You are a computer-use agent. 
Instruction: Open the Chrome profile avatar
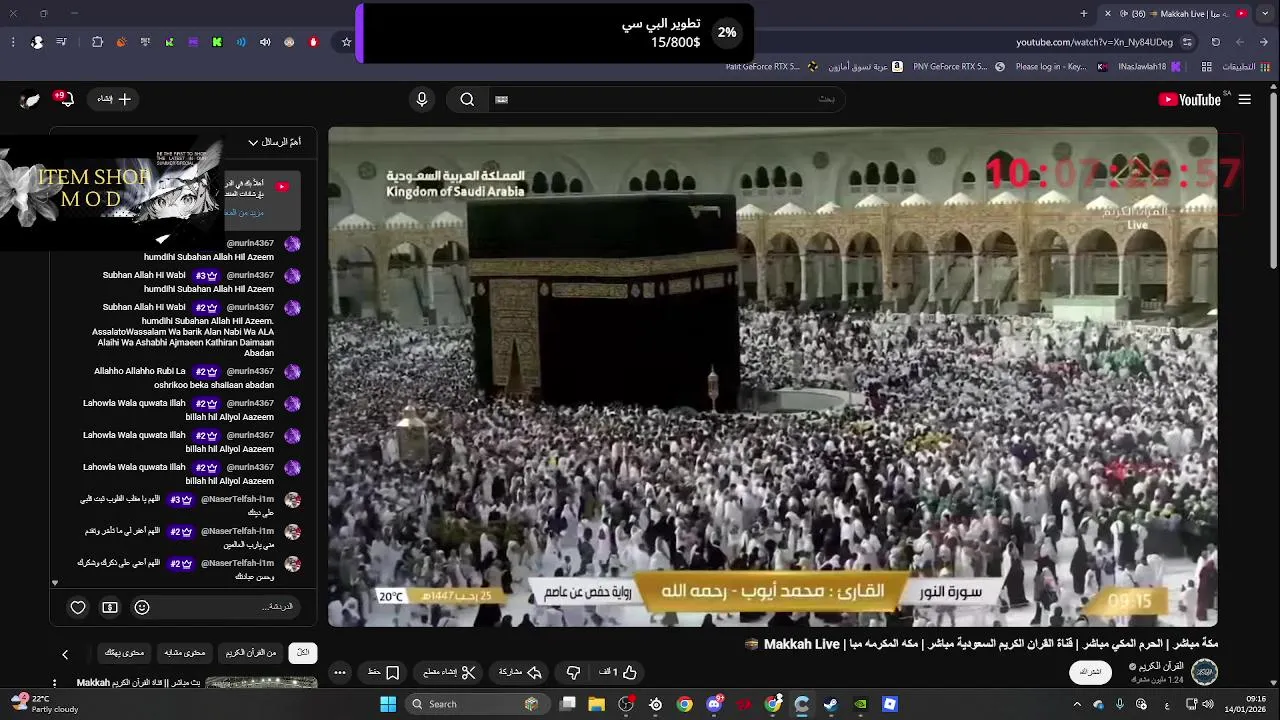37,42
